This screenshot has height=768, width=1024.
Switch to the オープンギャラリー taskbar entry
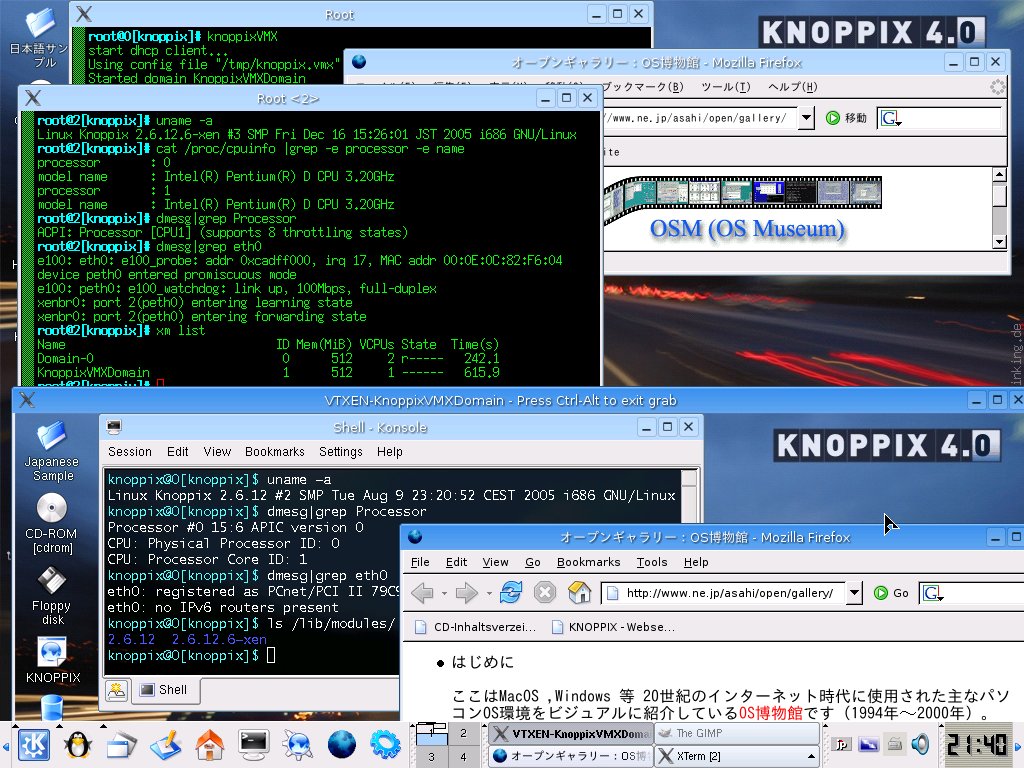pos(571,756)
